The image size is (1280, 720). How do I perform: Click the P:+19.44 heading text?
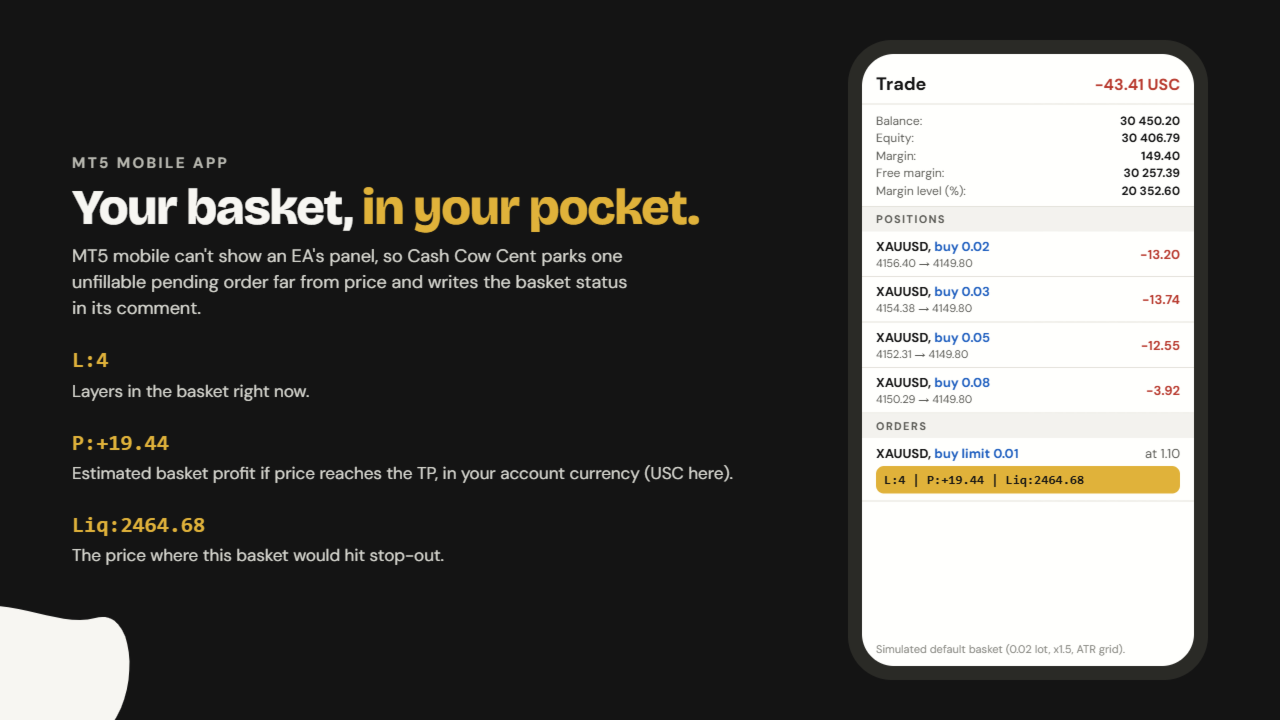tap(121, 443)
